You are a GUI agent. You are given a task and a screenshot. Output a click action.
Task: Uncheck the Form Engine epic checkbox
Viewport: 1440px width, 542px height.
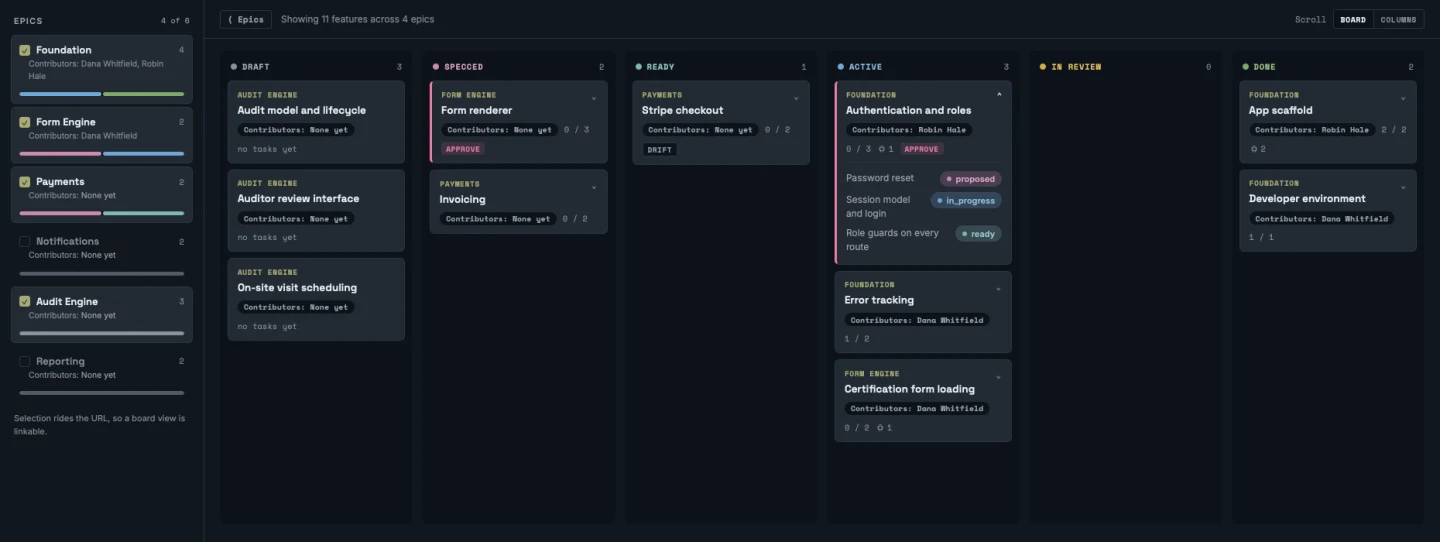coord(25,122)
